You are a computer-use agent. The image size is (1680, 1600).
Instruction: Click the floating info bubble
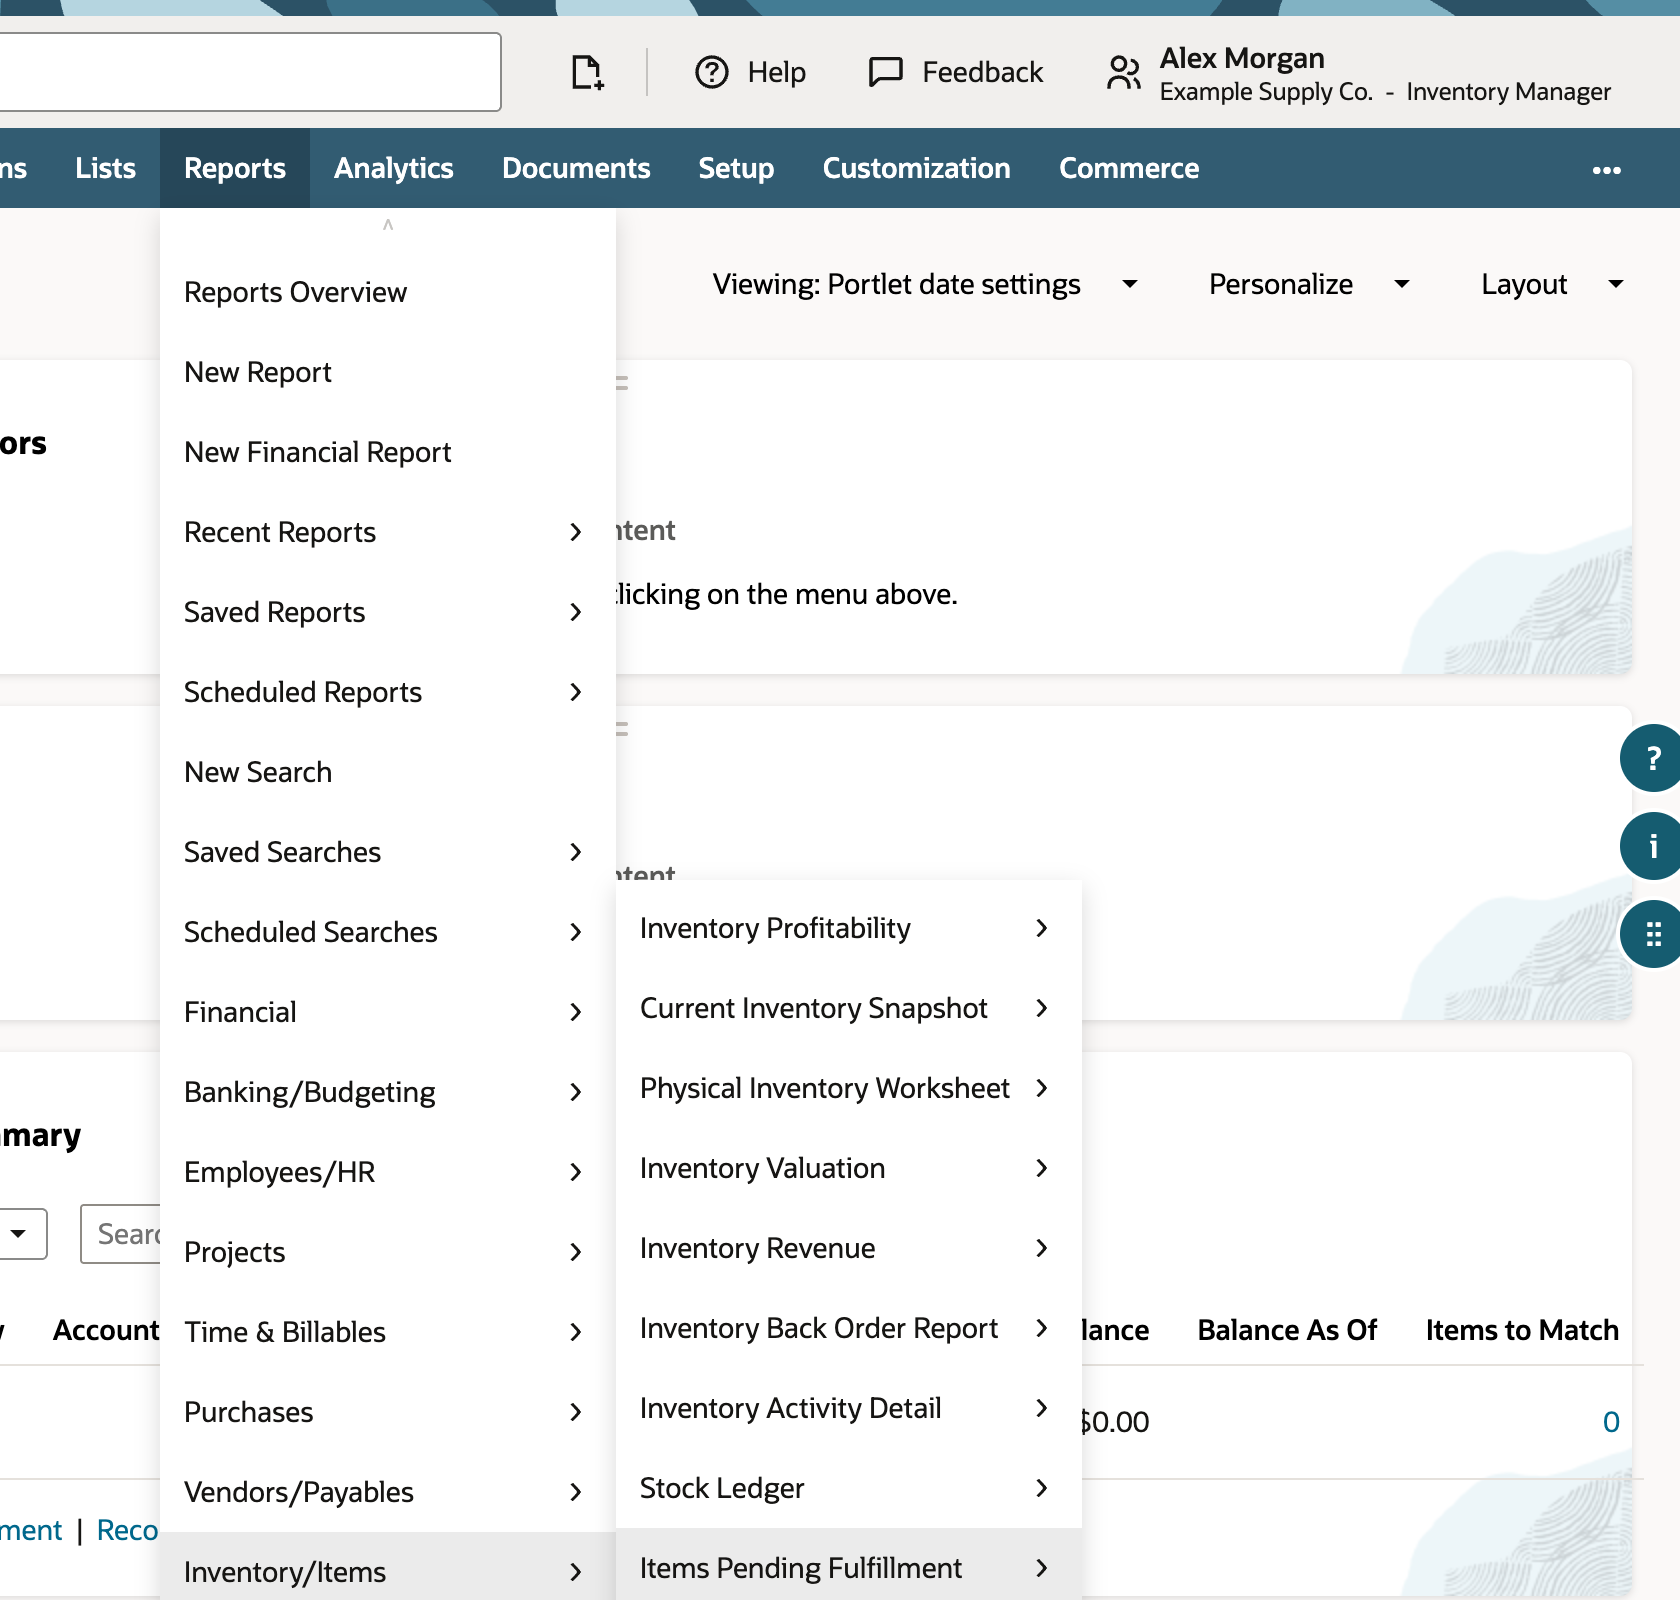1652,846
